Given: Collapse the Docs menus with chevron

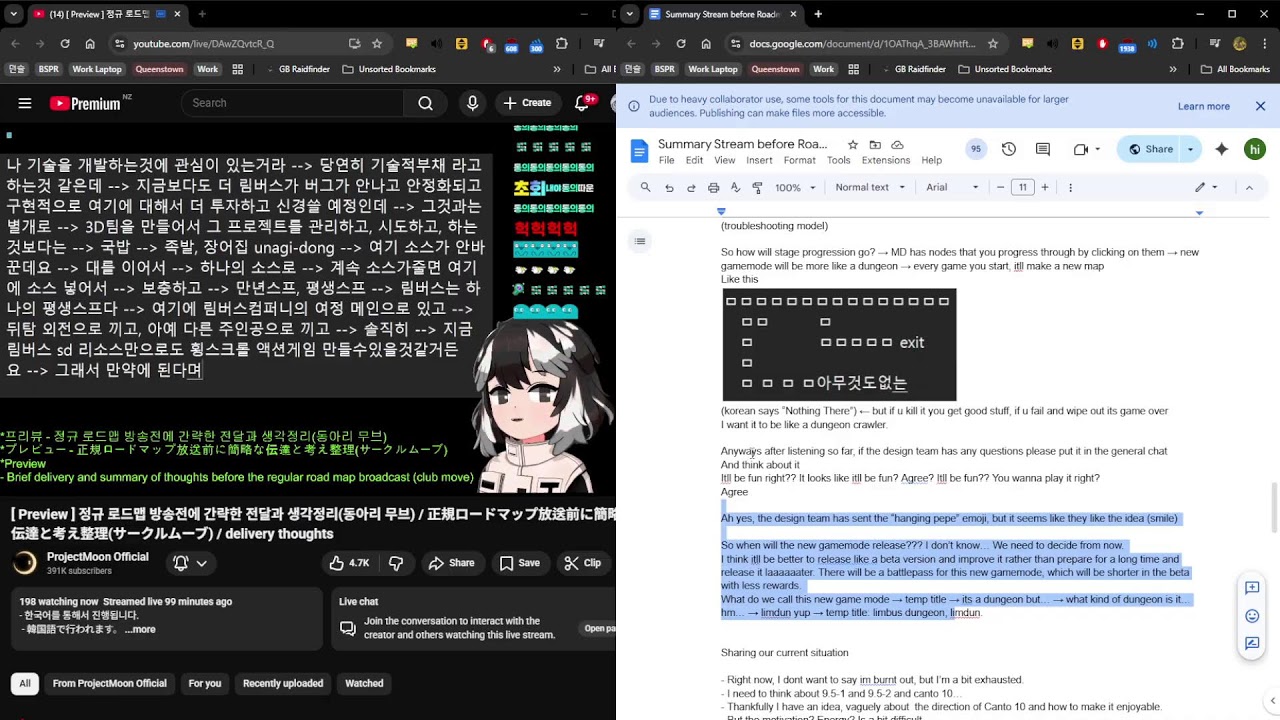Looking at the screenshot, I should (x=1249, y=187).
